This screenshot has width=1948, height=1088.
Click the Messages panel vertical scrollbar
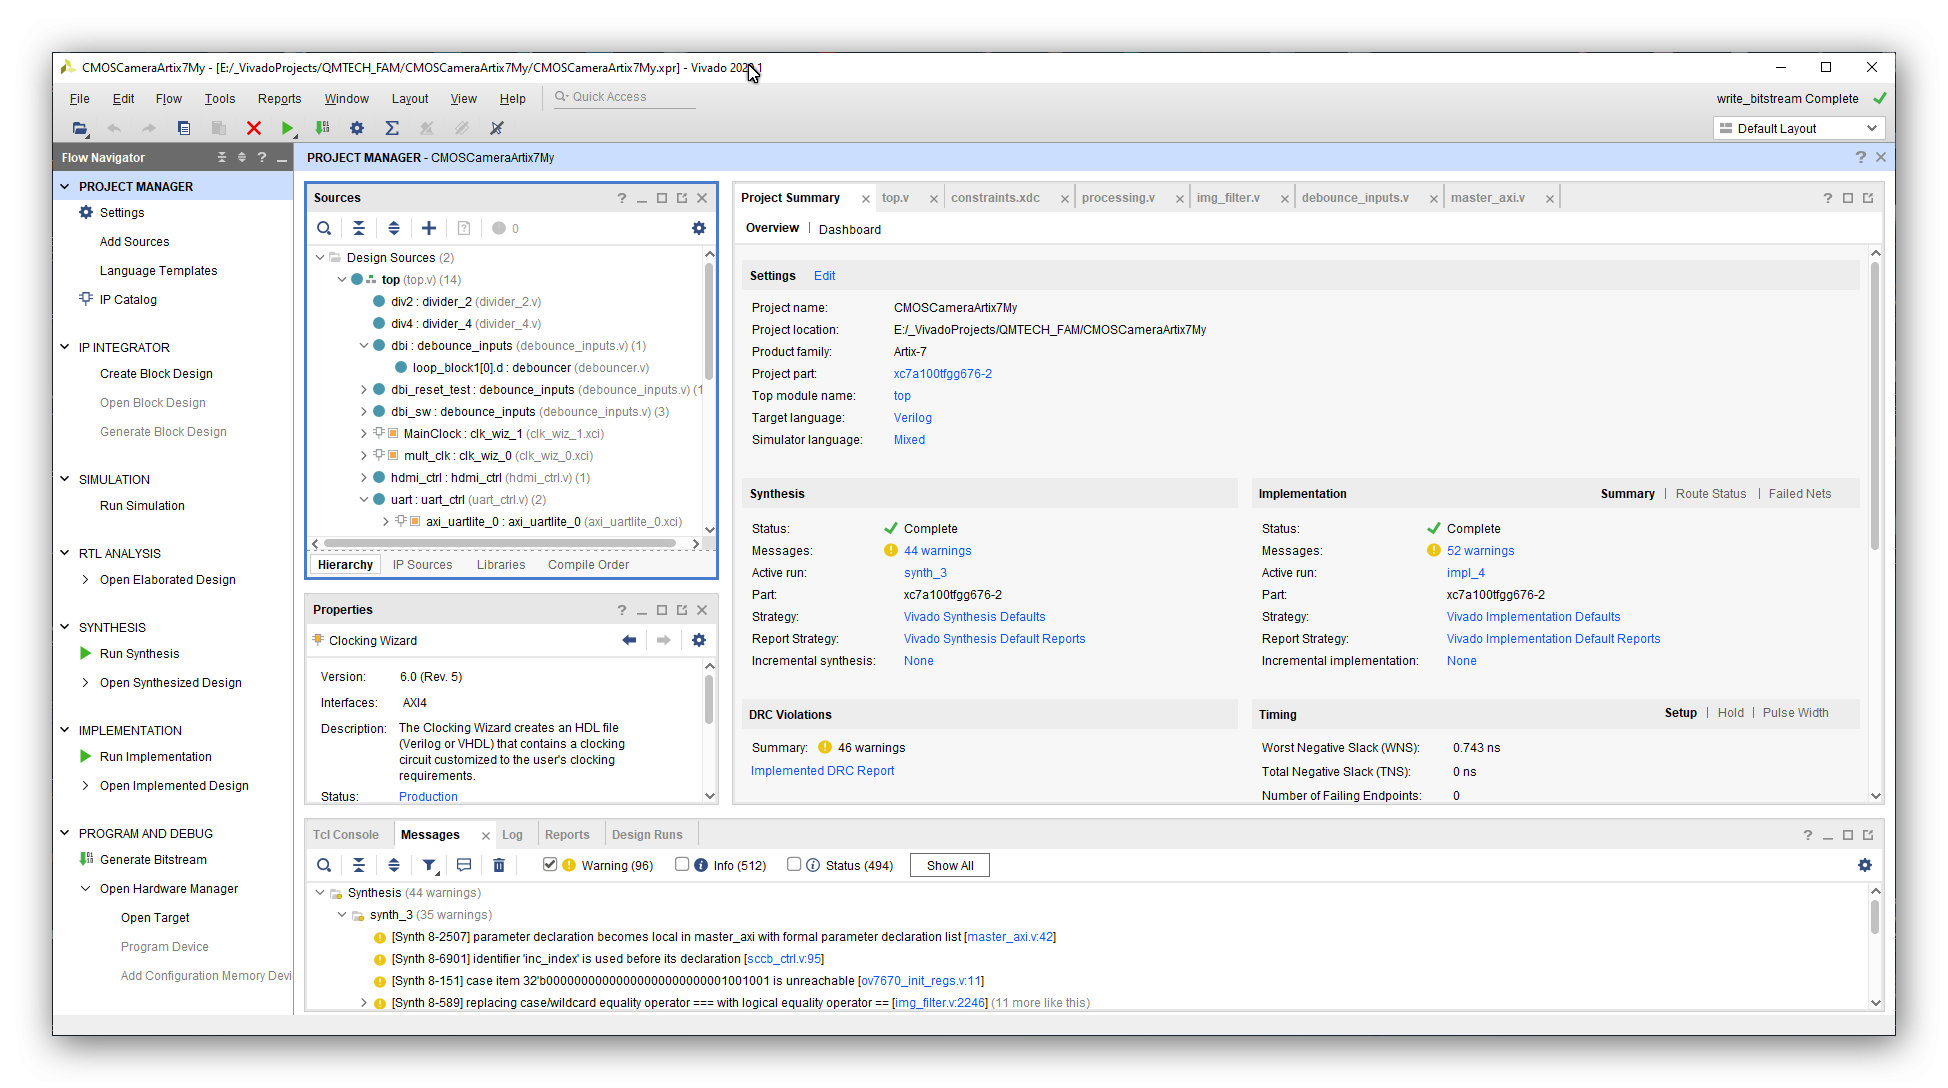(1875, 917)
